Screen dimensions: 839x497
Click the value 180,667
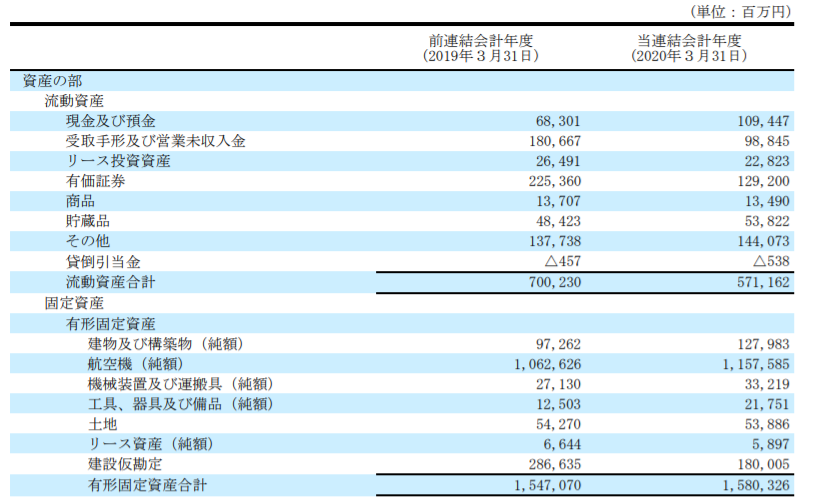[555, 141]
